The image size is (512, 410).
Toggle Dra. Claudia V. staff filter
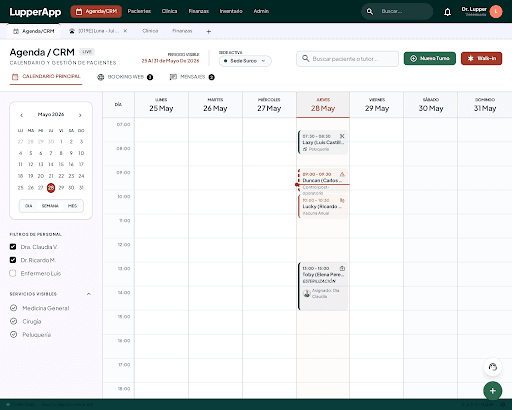(x=13, y=247)
